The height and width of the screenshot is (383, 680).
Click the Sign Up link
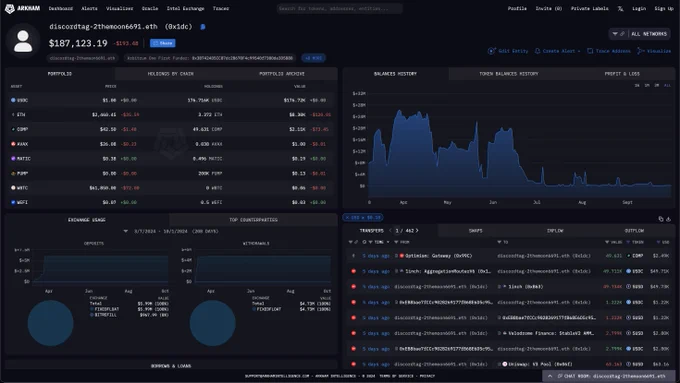click(x=664, y=9)
